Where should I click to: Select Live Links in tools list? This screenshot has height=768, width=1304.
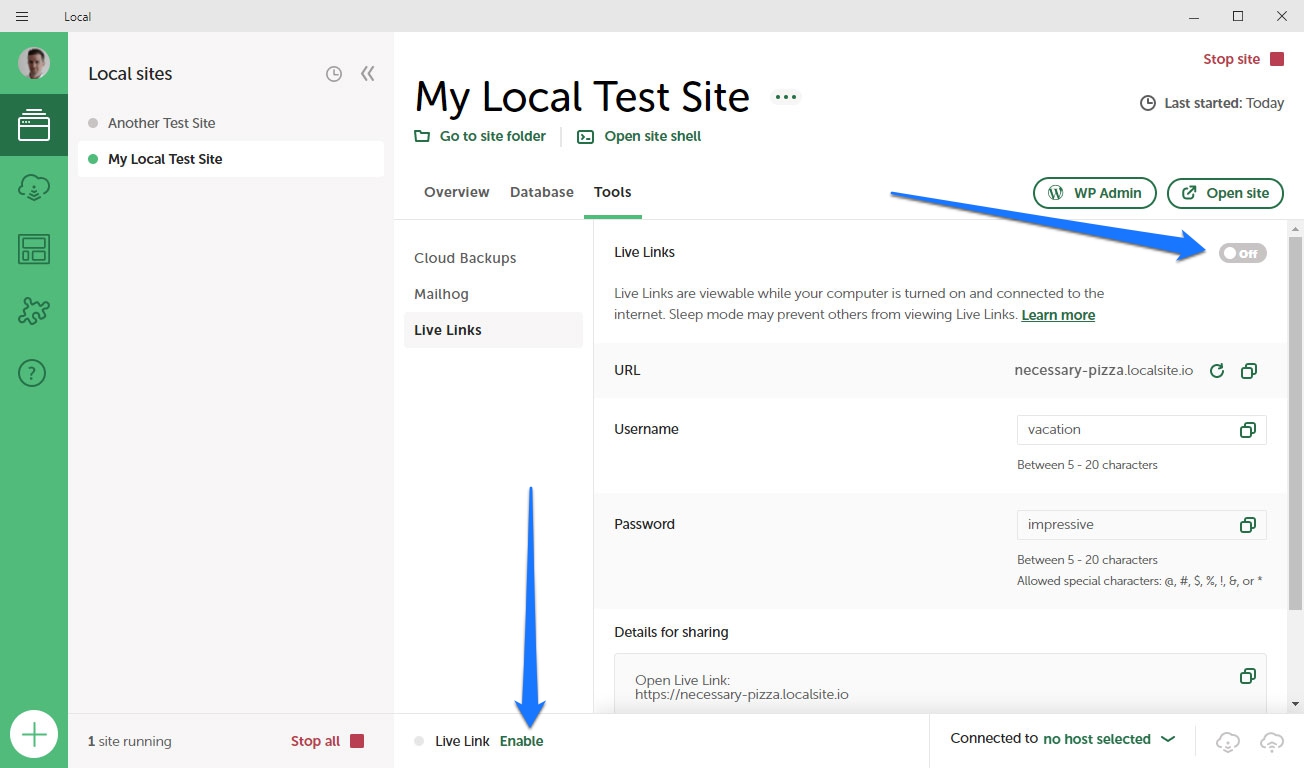493,330
